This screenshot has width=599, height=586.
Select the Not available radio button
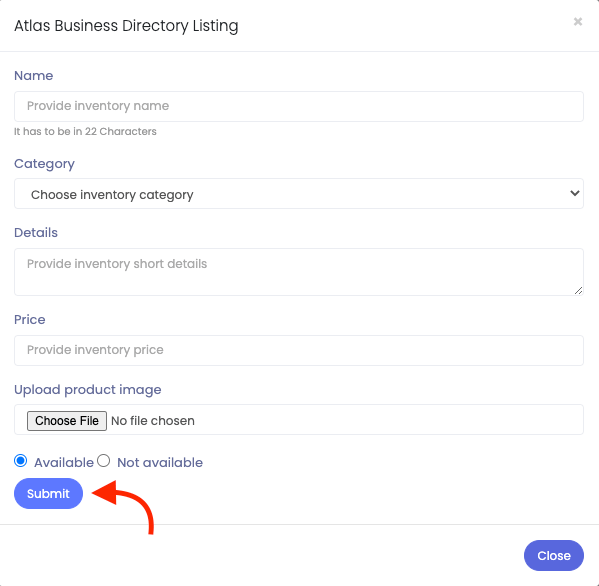[x=104, y=461]
